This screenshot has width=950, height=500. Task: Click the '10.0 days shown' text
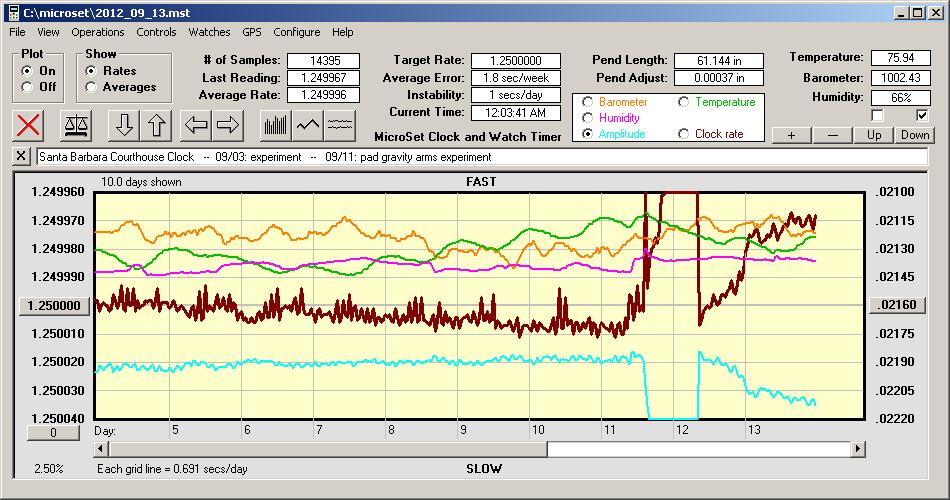click(x=141, y=182)
